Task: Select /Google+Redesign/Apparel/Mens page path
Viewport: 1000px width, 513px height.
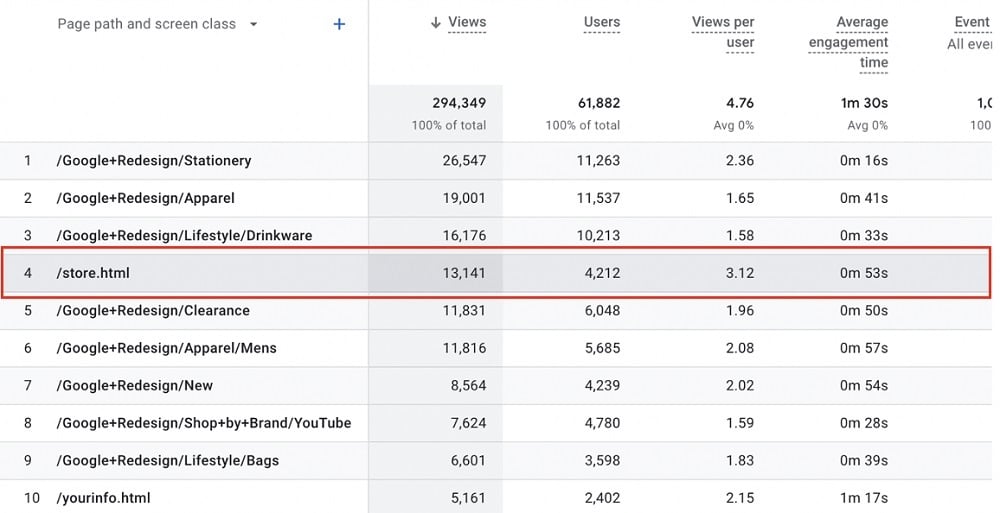Action: (166, 348)
